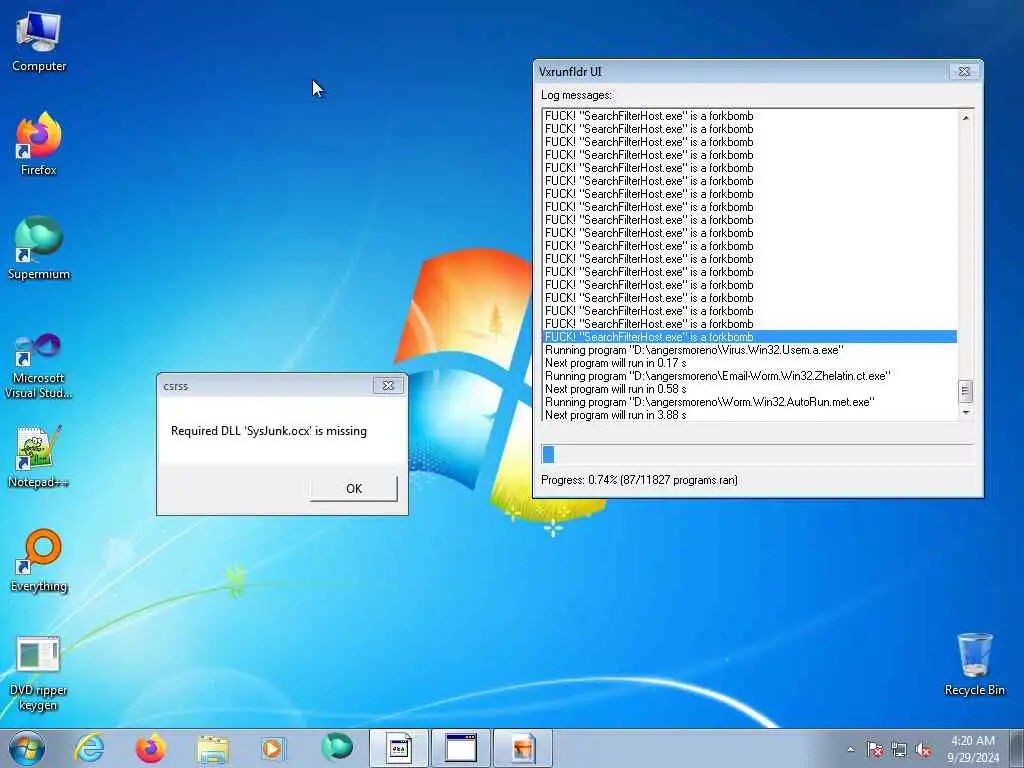
Task: Switch to the blank window taskbar button
Action: tap(460, 748)
